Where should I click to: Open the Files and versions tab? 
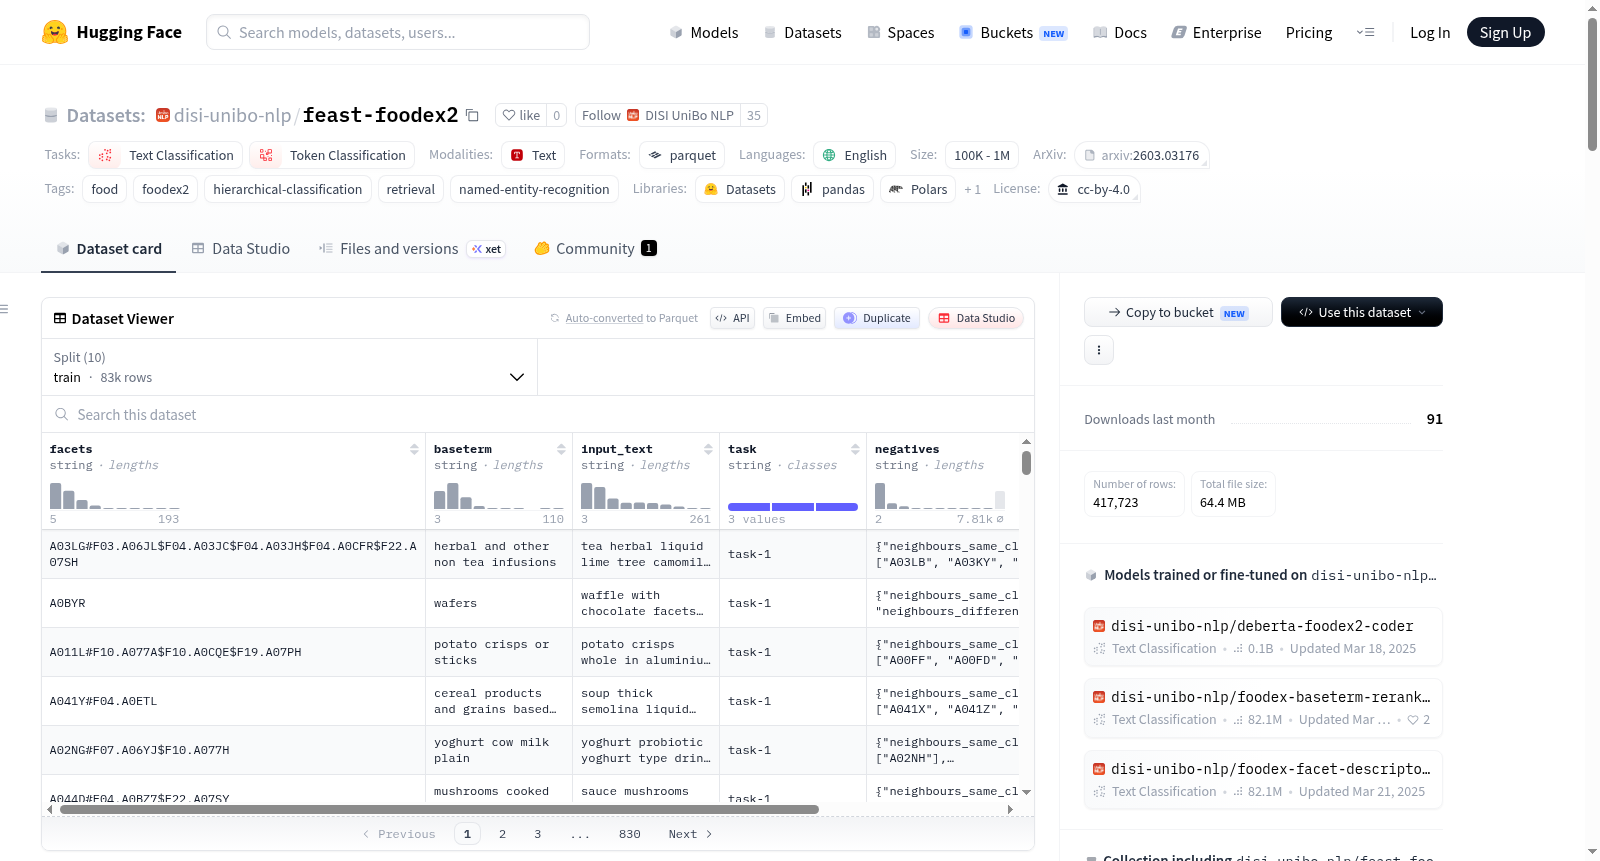[411, 249]
